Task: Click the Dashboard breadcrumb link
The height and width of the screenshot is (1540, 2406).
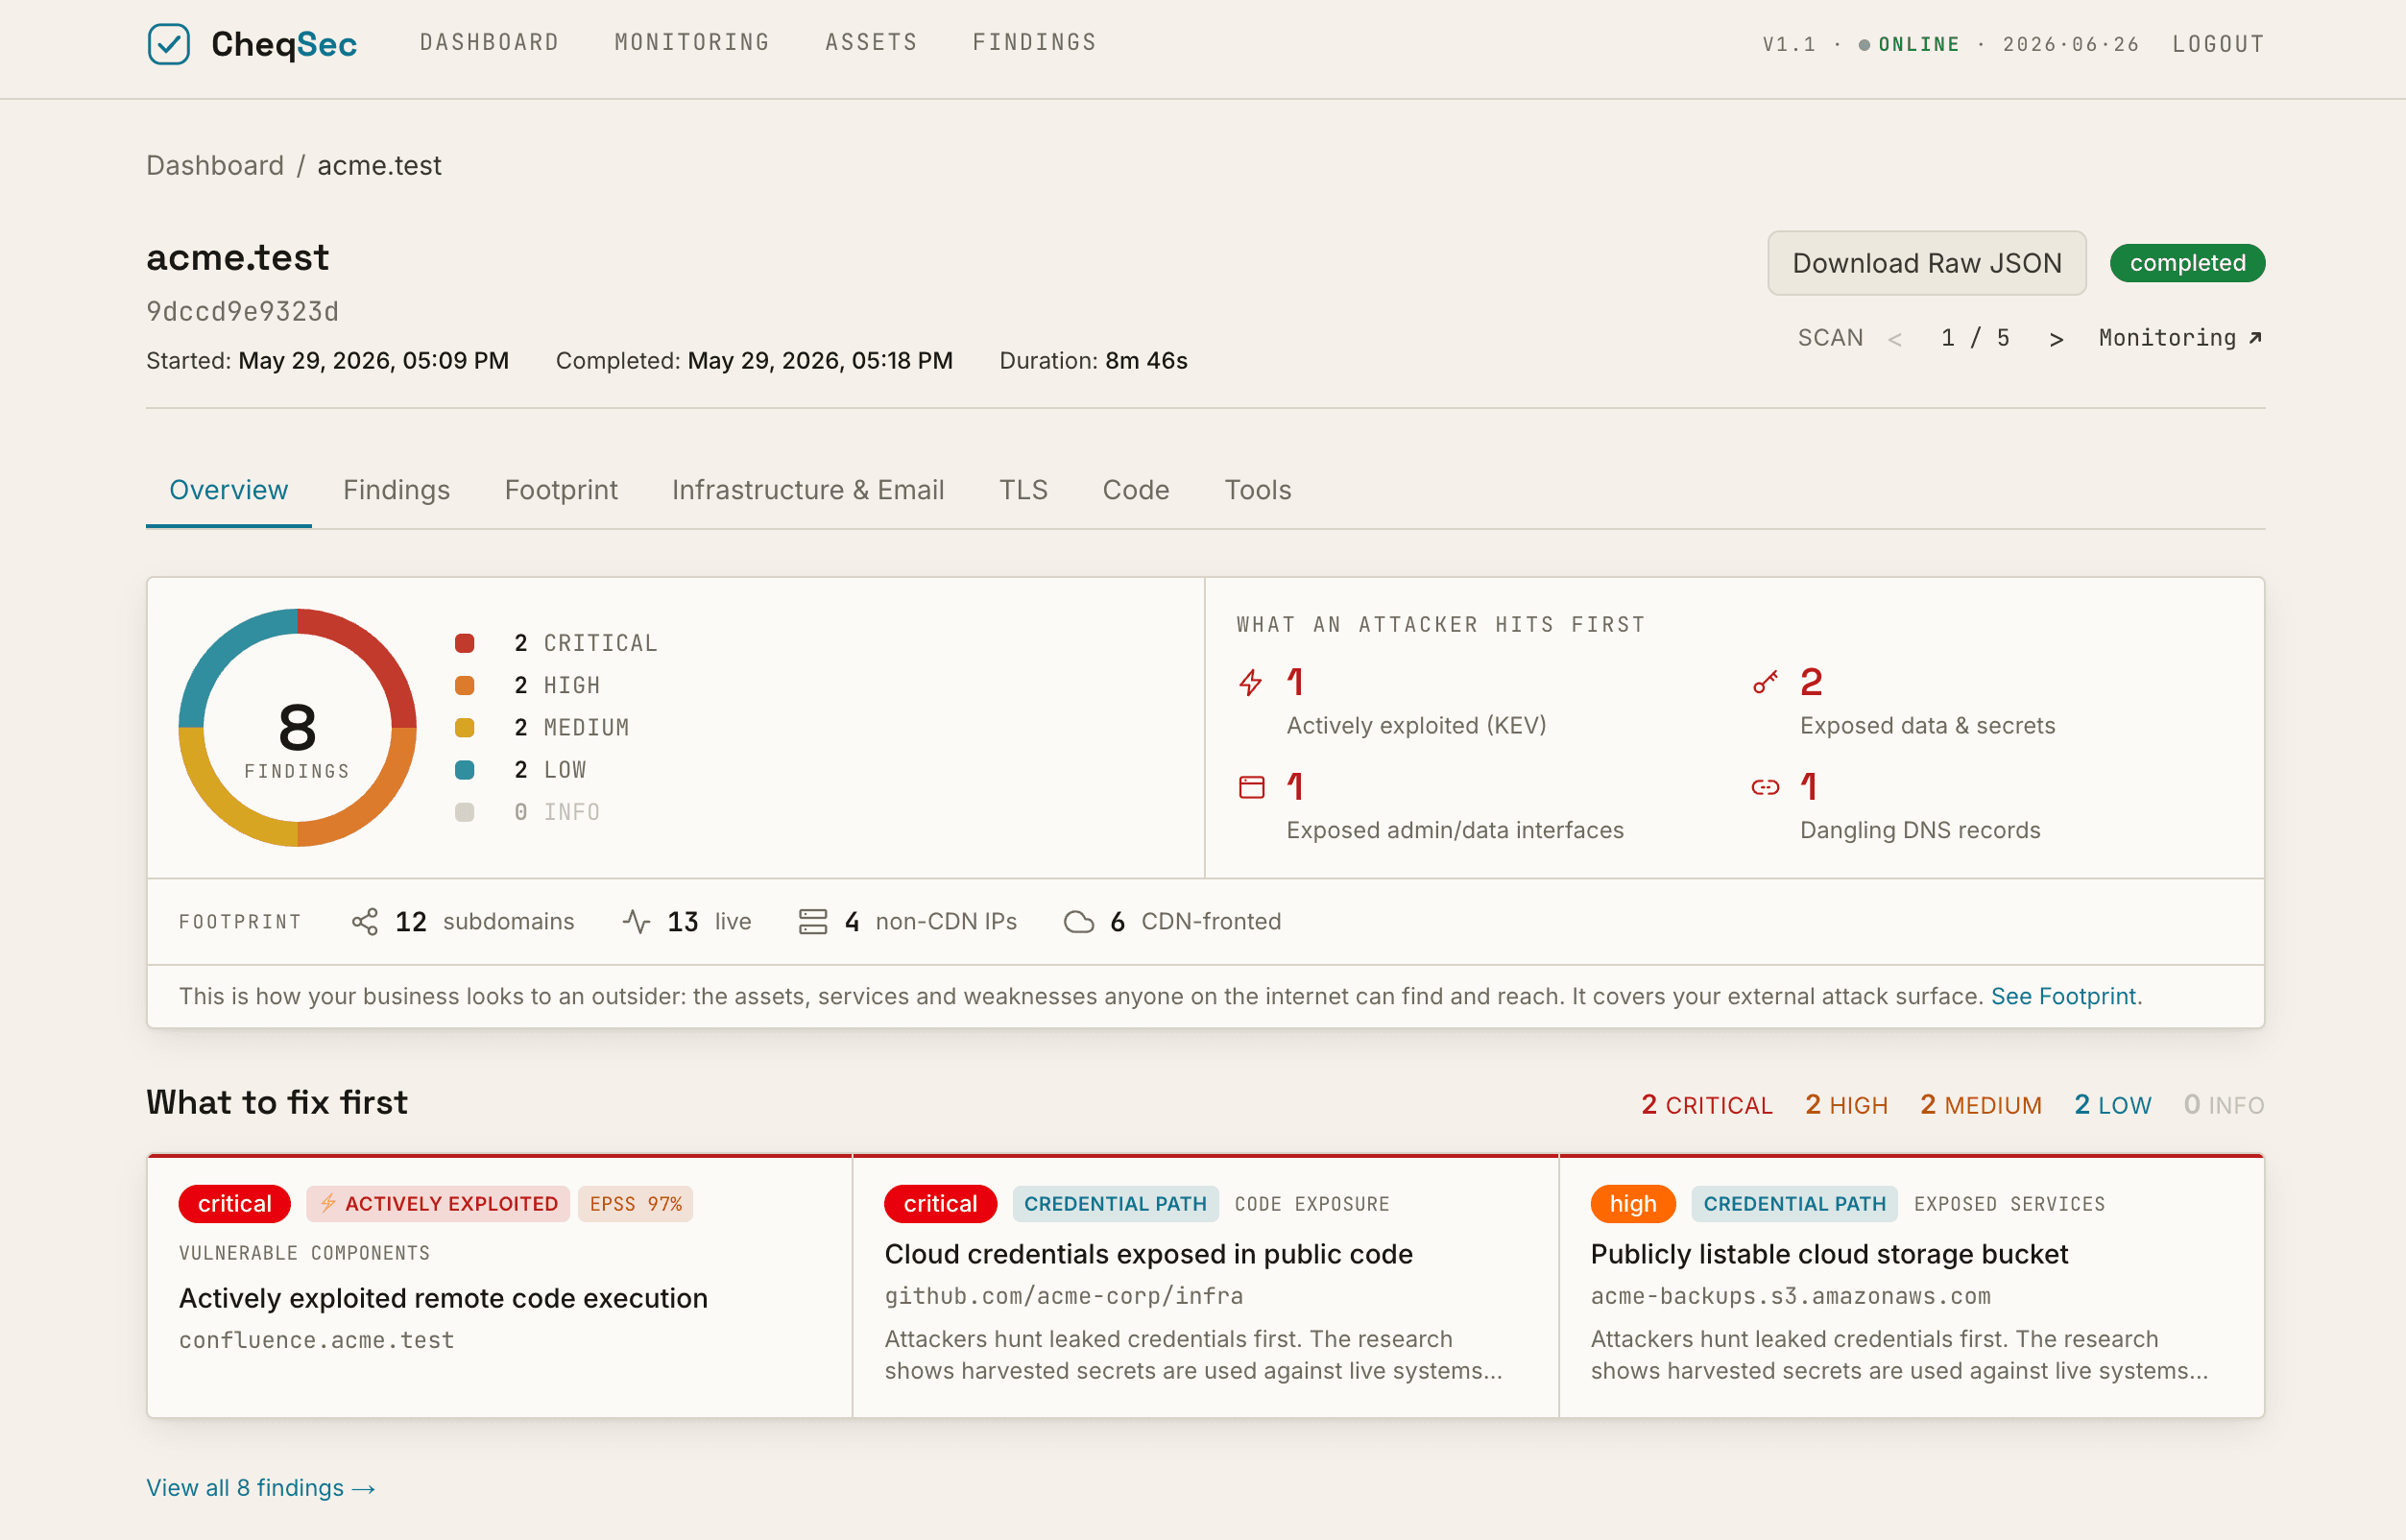Action: click(x=215, y=165)
